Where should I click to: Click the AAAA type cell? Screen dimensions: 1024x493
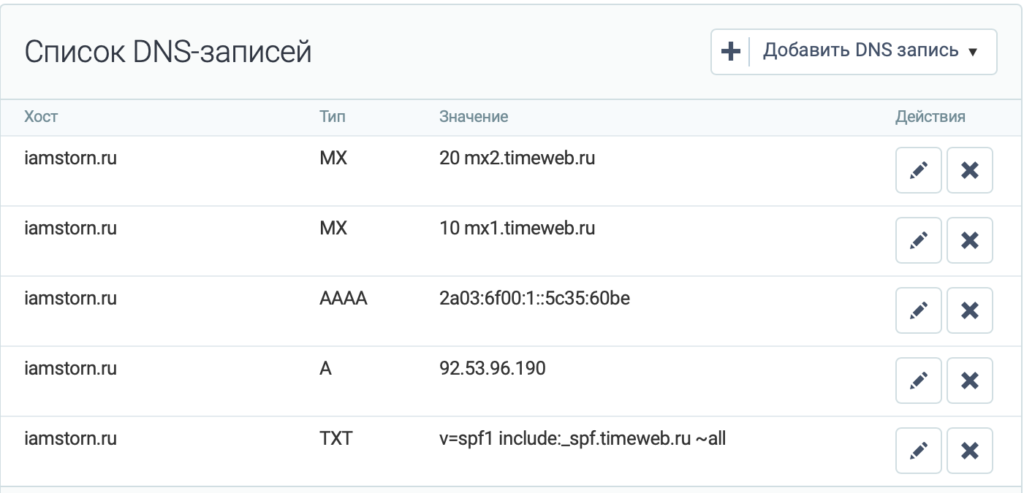(344, 298)
